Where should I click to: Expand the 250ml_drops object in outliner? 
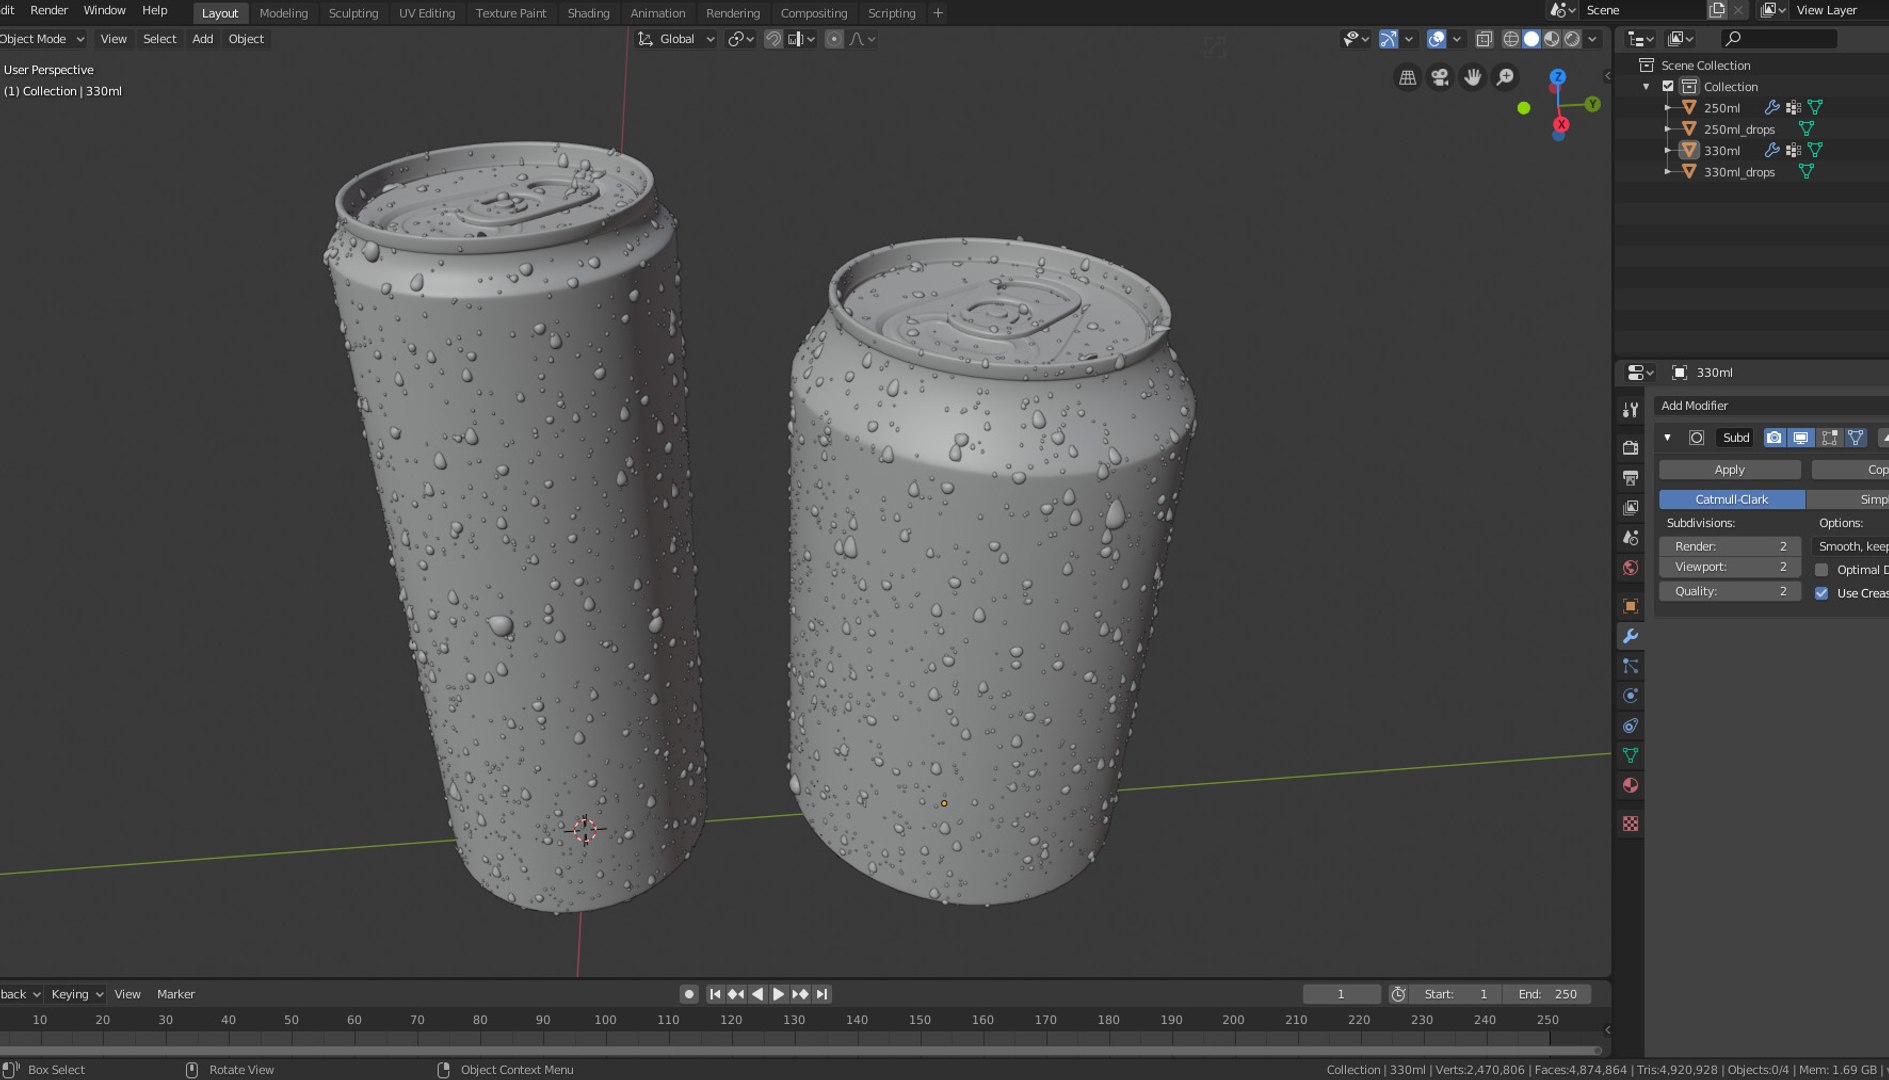coord(1667,129)
